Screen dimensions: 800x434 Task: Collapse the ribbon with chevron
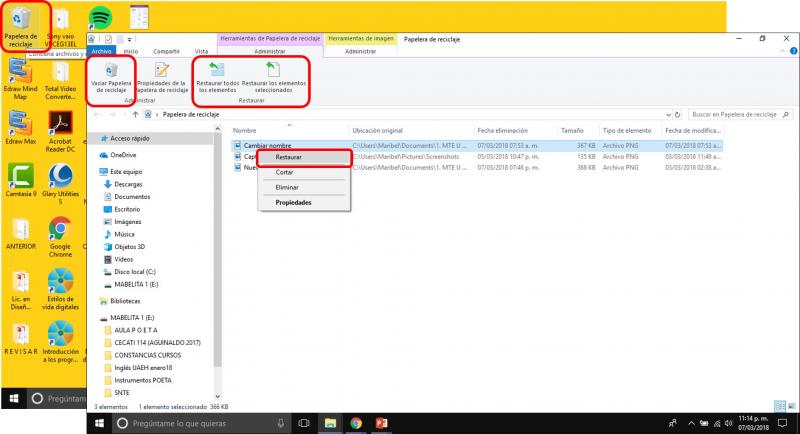click(782, 51)
